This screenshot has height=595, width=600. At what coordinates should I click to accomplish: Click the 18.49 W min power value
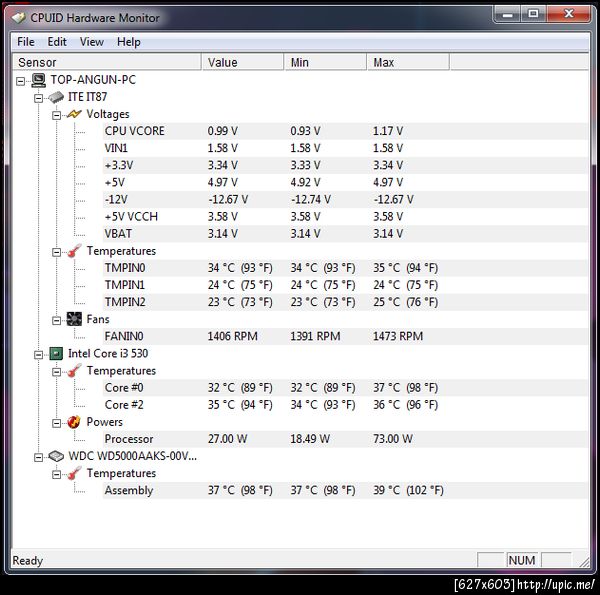click(x=310, y=439)
